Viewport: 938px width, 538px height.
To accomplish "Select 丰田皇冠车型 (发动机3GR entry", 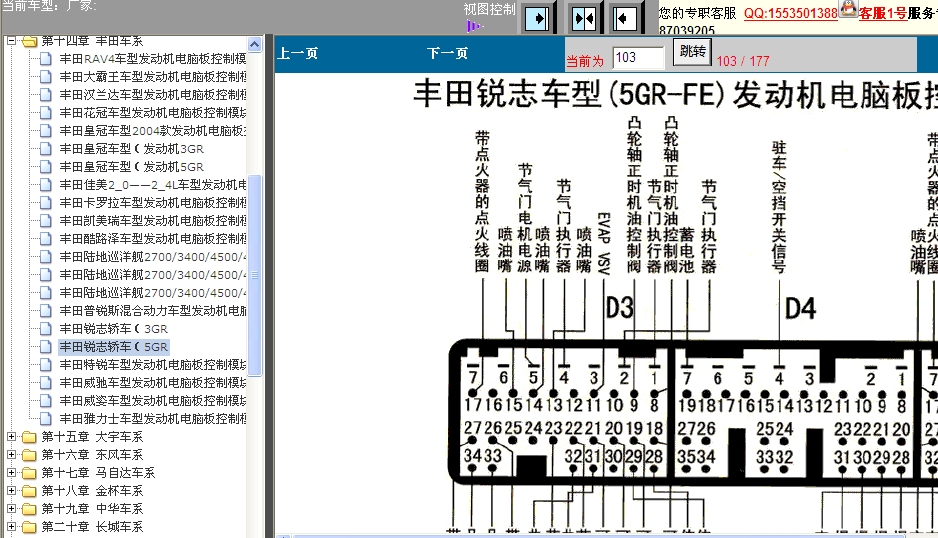I will tap(132, 148).
